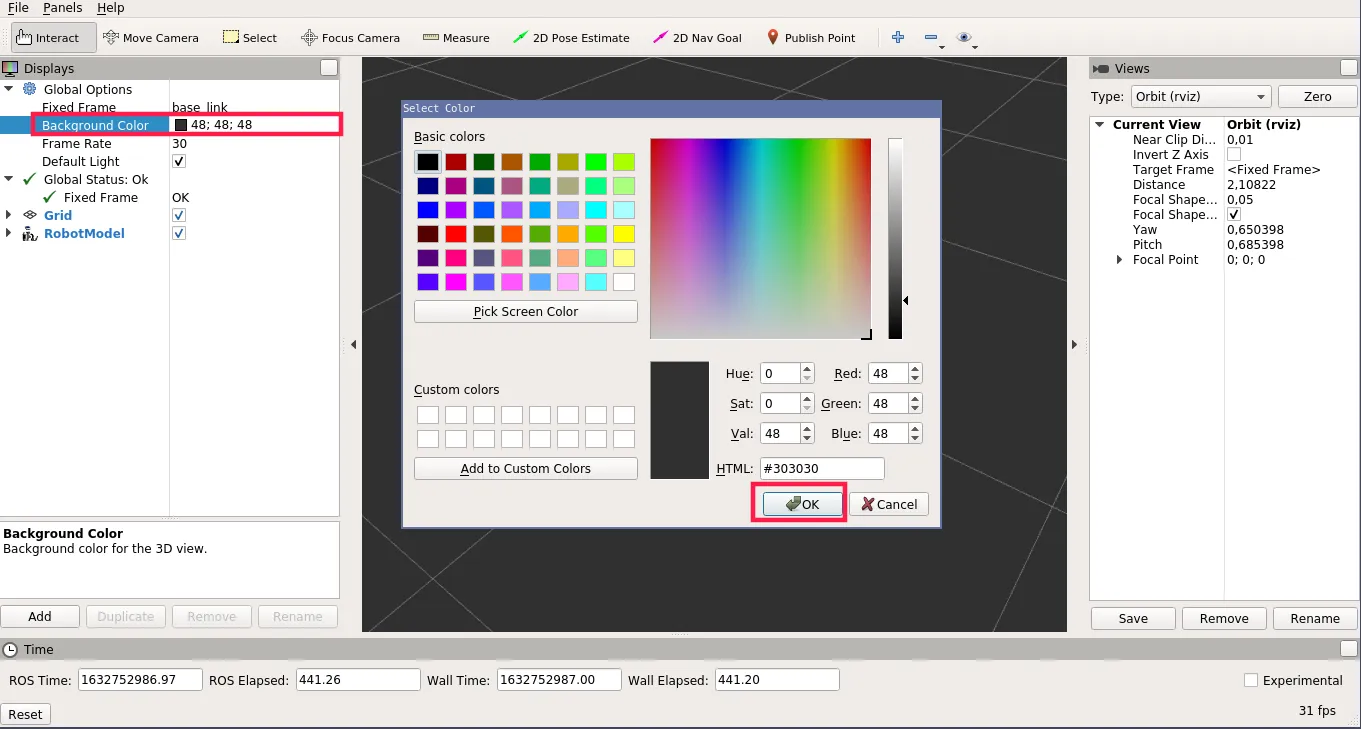Open the Panels menu
The height and width of the screenshot is (729, 1361).
(62, 8)
